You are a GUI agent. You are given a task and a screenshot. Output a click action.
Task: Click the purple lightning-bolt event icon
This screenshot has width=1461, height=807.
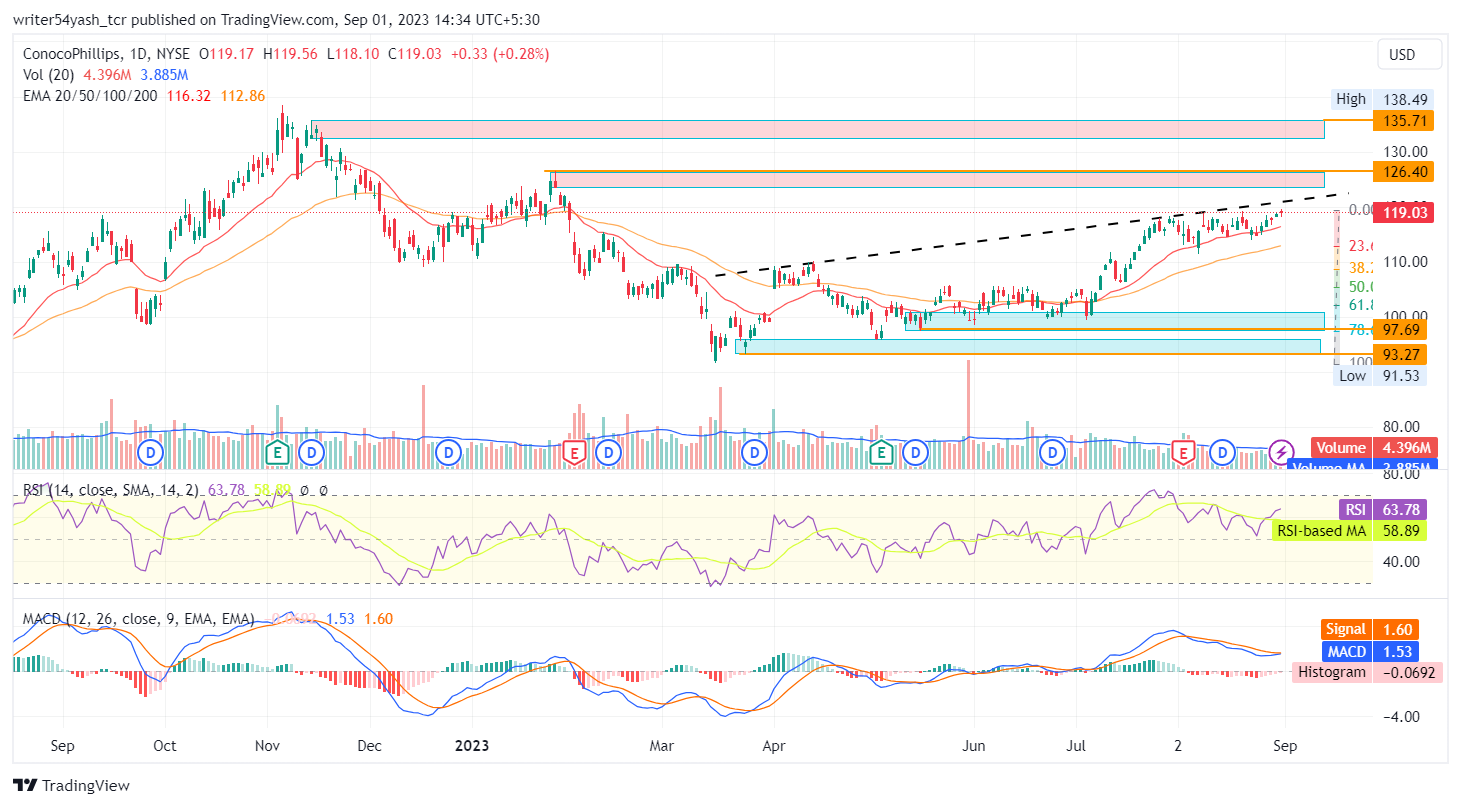1281,453
